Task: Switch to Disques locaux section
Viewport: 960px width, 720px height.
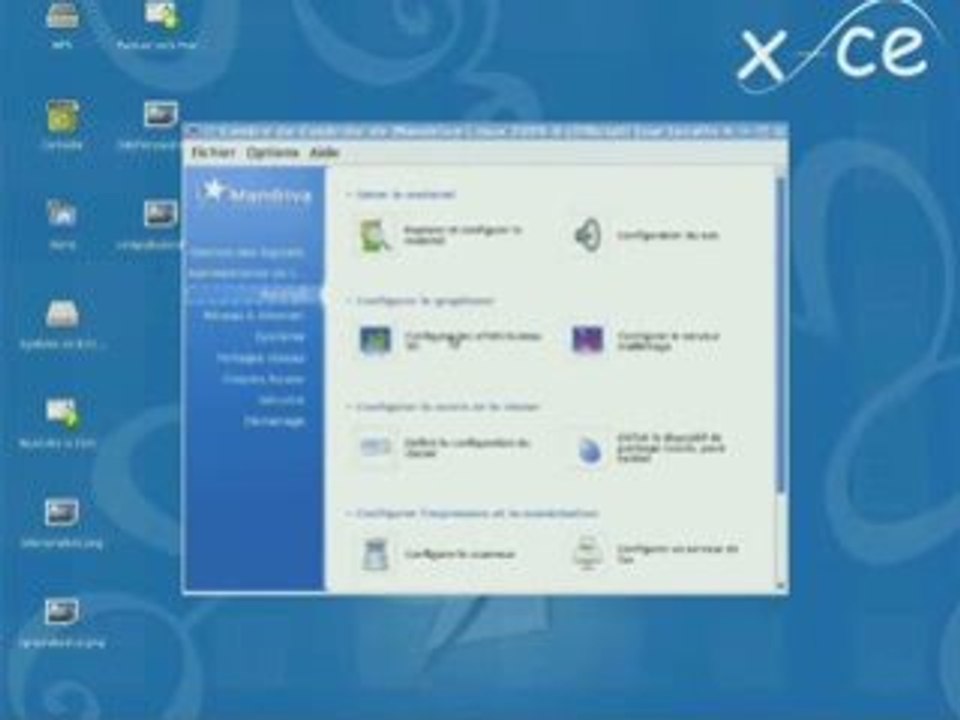Action: coord(263,379)
